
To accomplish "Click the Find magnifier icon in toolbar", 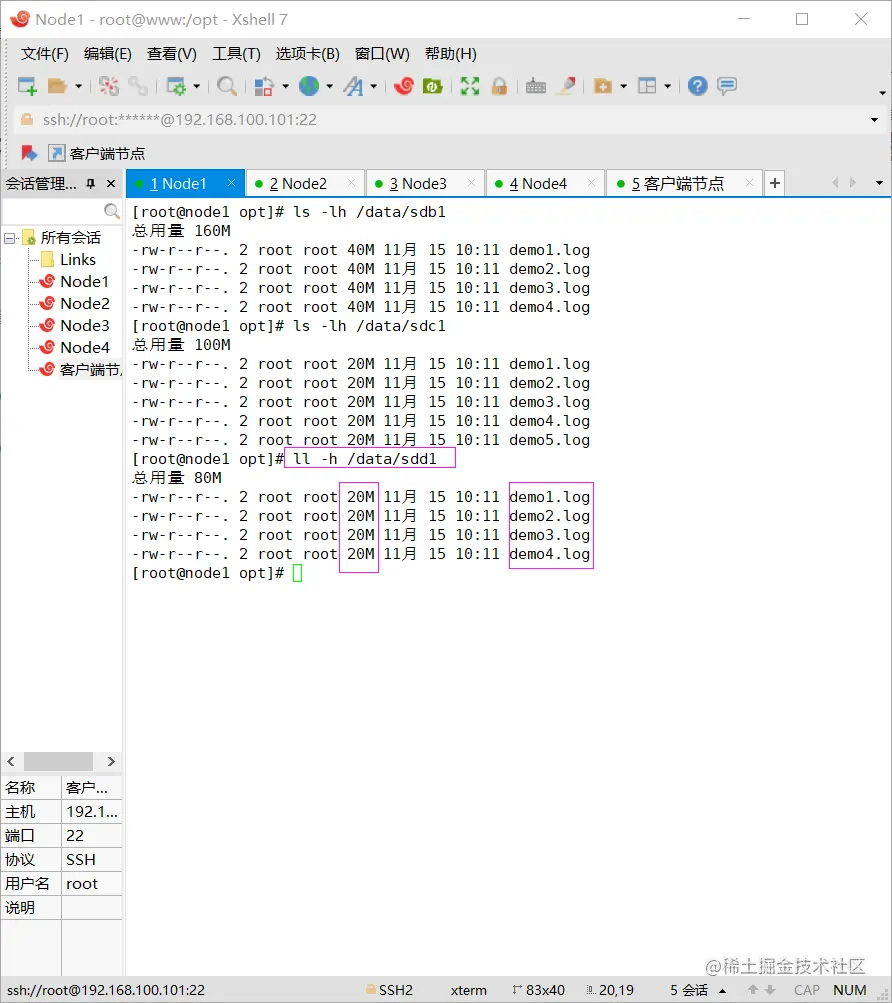I will [227, 86].
